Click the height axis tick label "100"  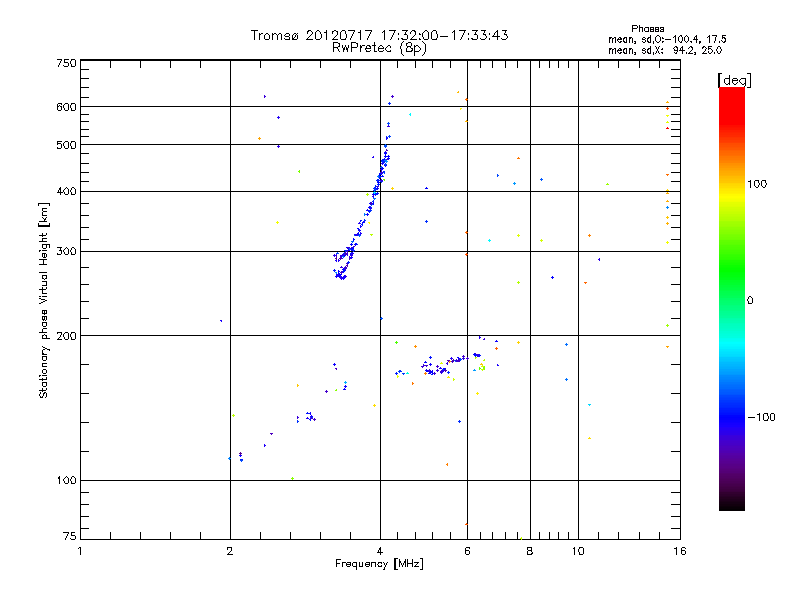pyautogui.click(x=67, y=481)
